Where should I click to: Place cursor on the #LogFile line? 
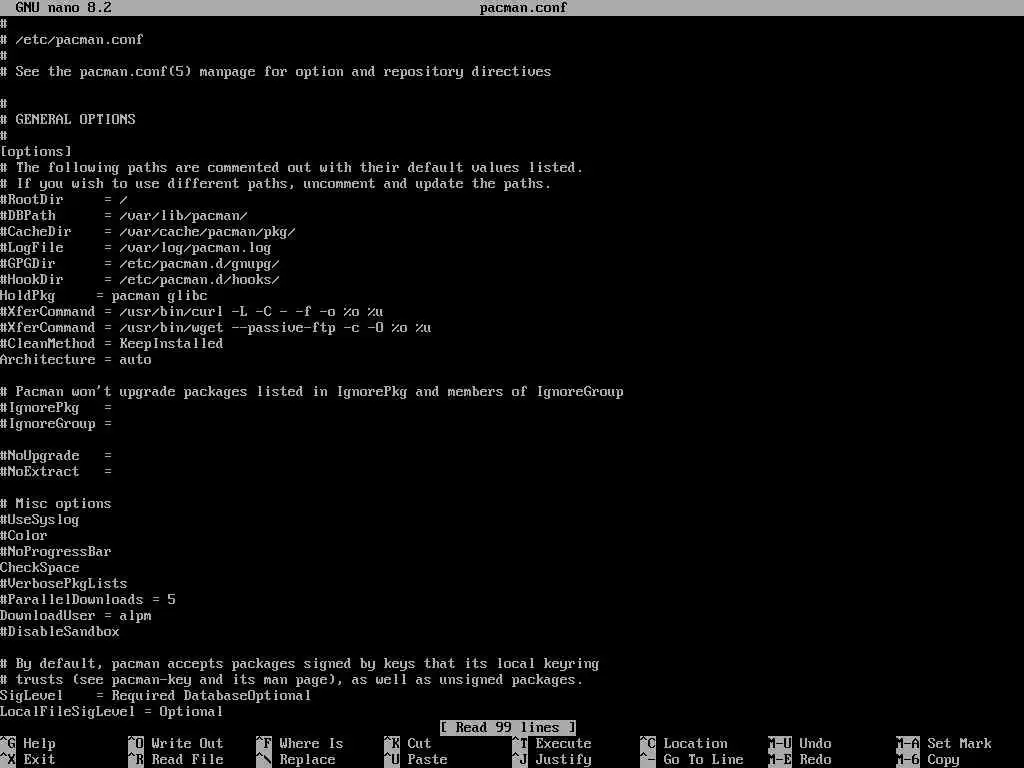[x=136, y=248]
